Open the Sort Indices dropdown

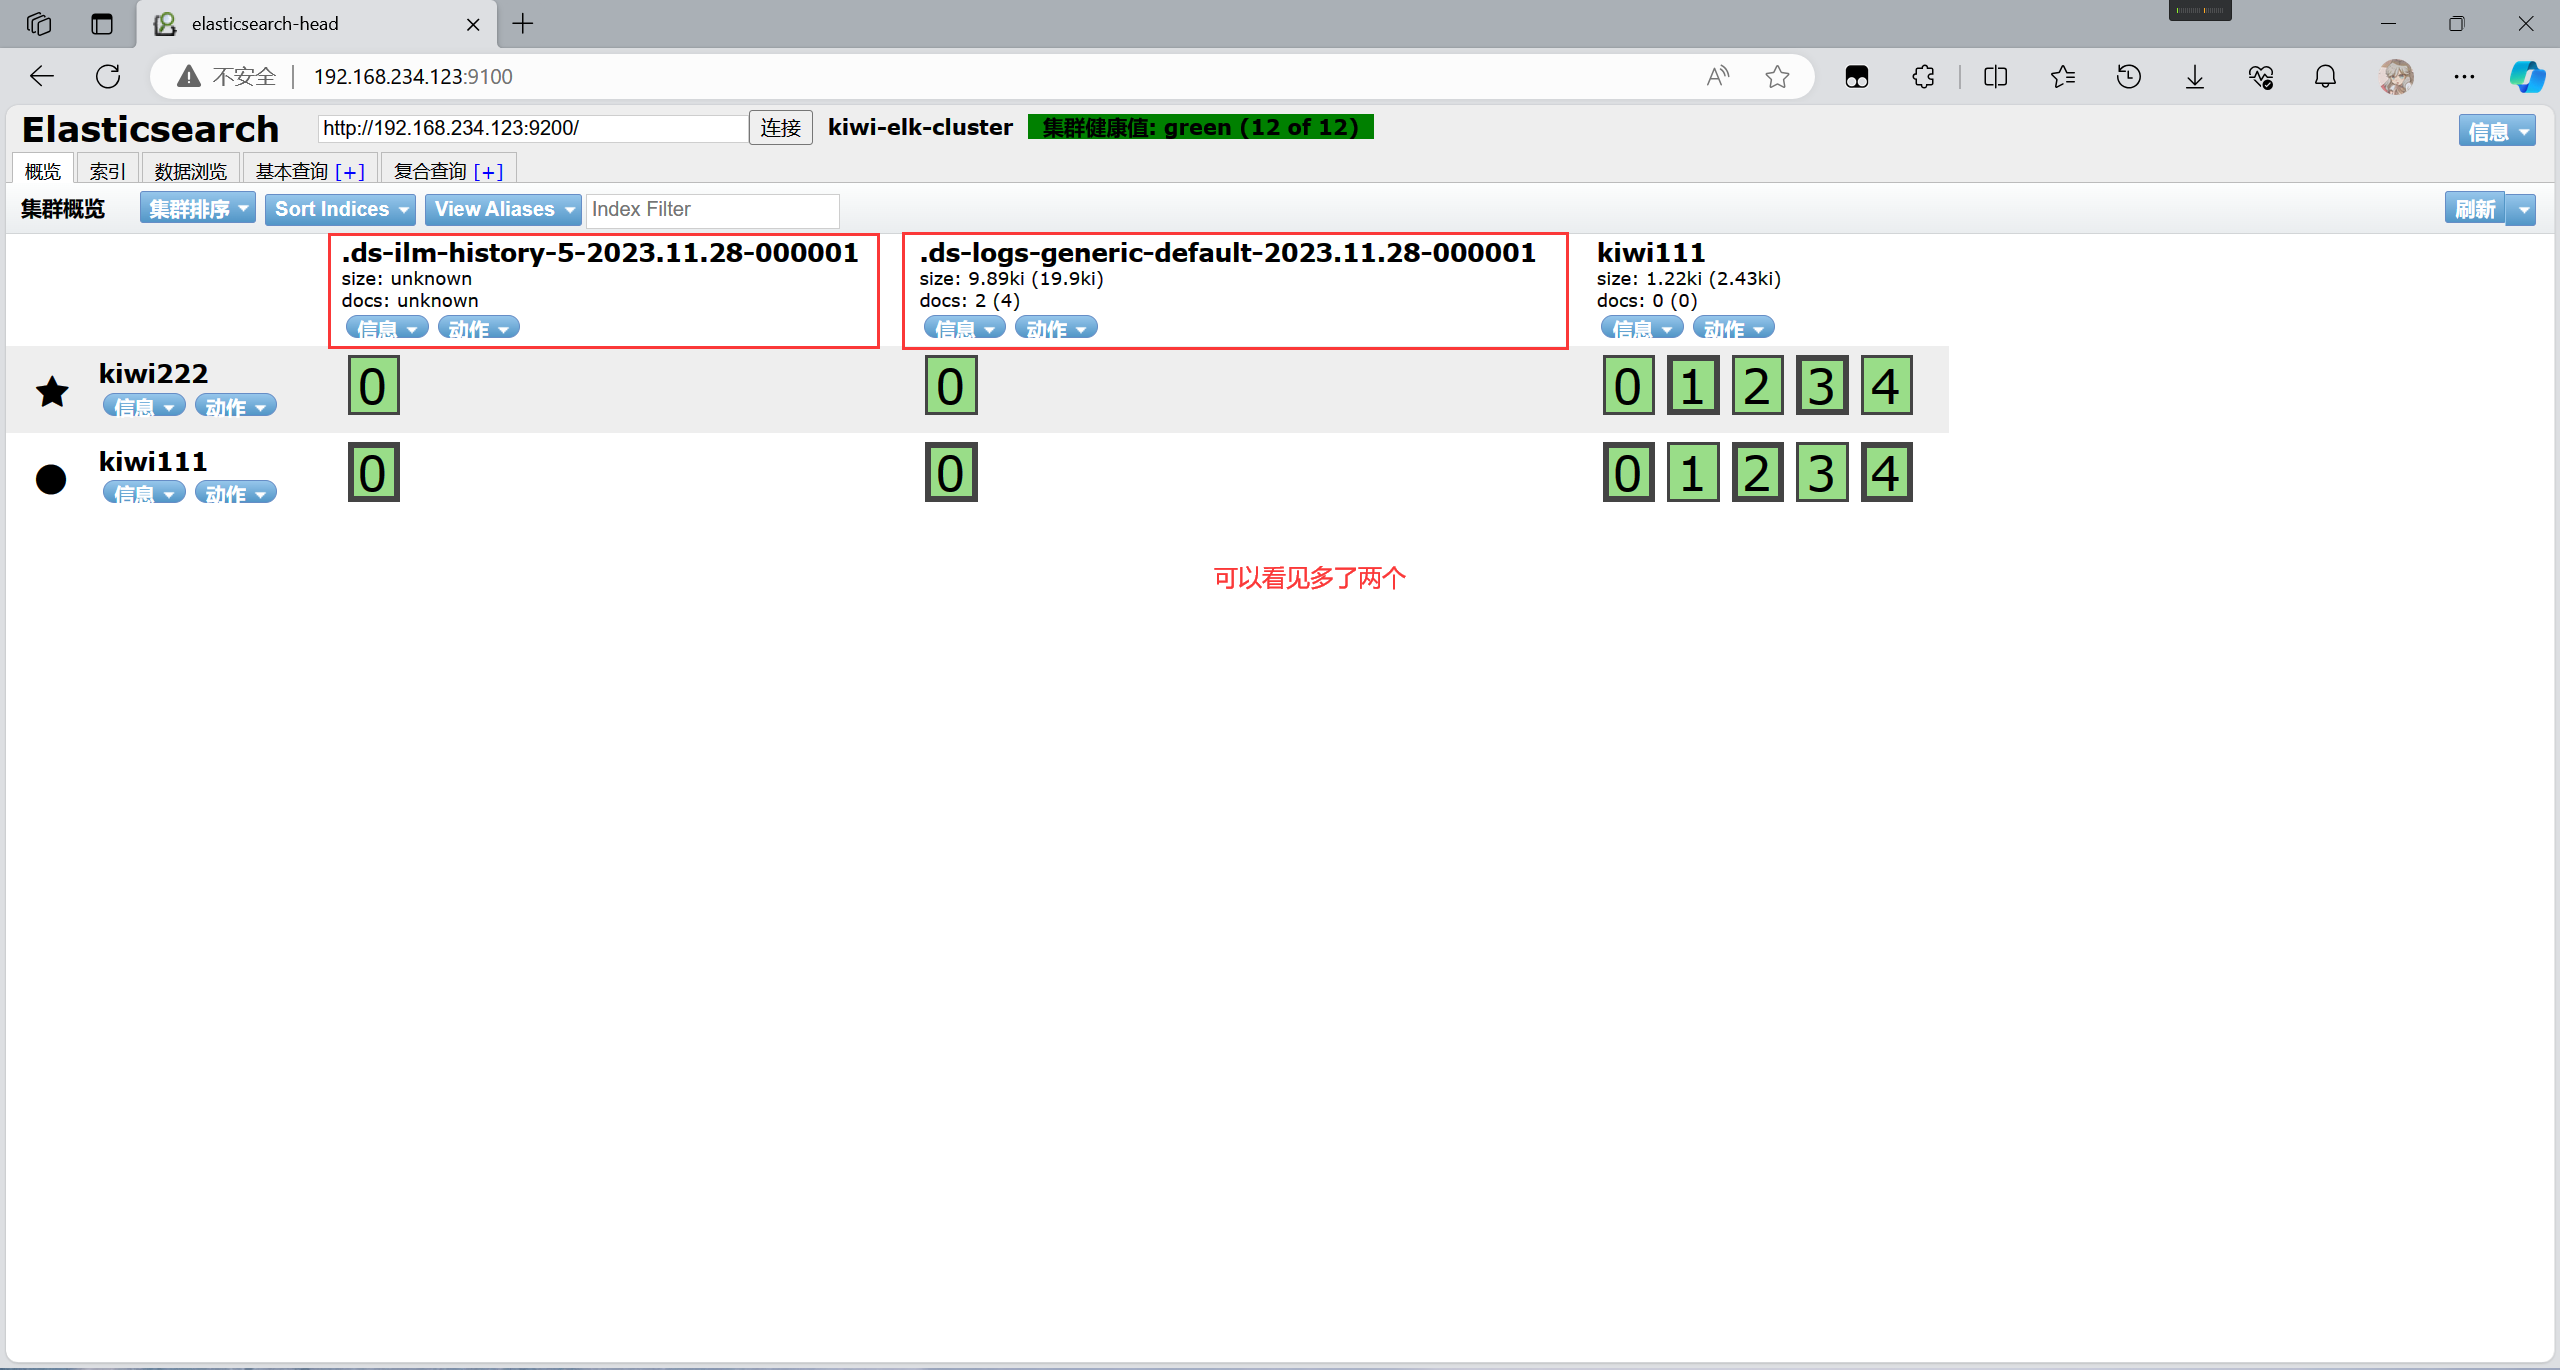340,209
